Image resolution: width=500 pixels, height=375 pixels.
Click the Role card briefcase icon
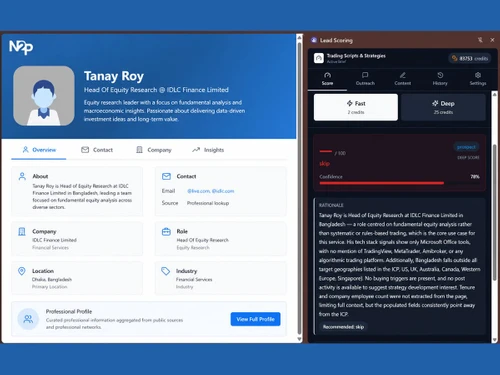[x=166, y=231]
